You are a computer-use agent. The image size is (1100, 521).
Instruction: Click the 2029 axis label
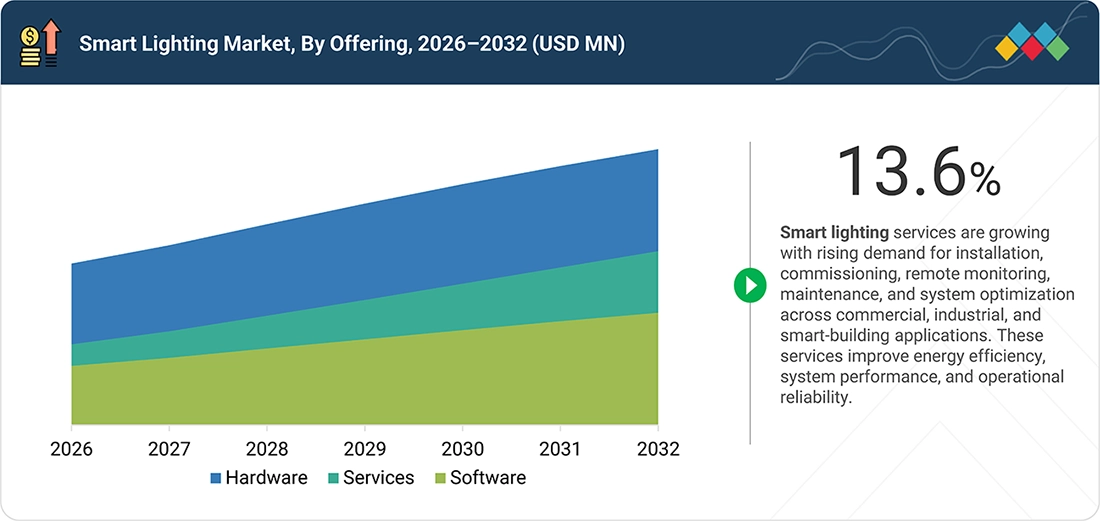coord(365,449)
